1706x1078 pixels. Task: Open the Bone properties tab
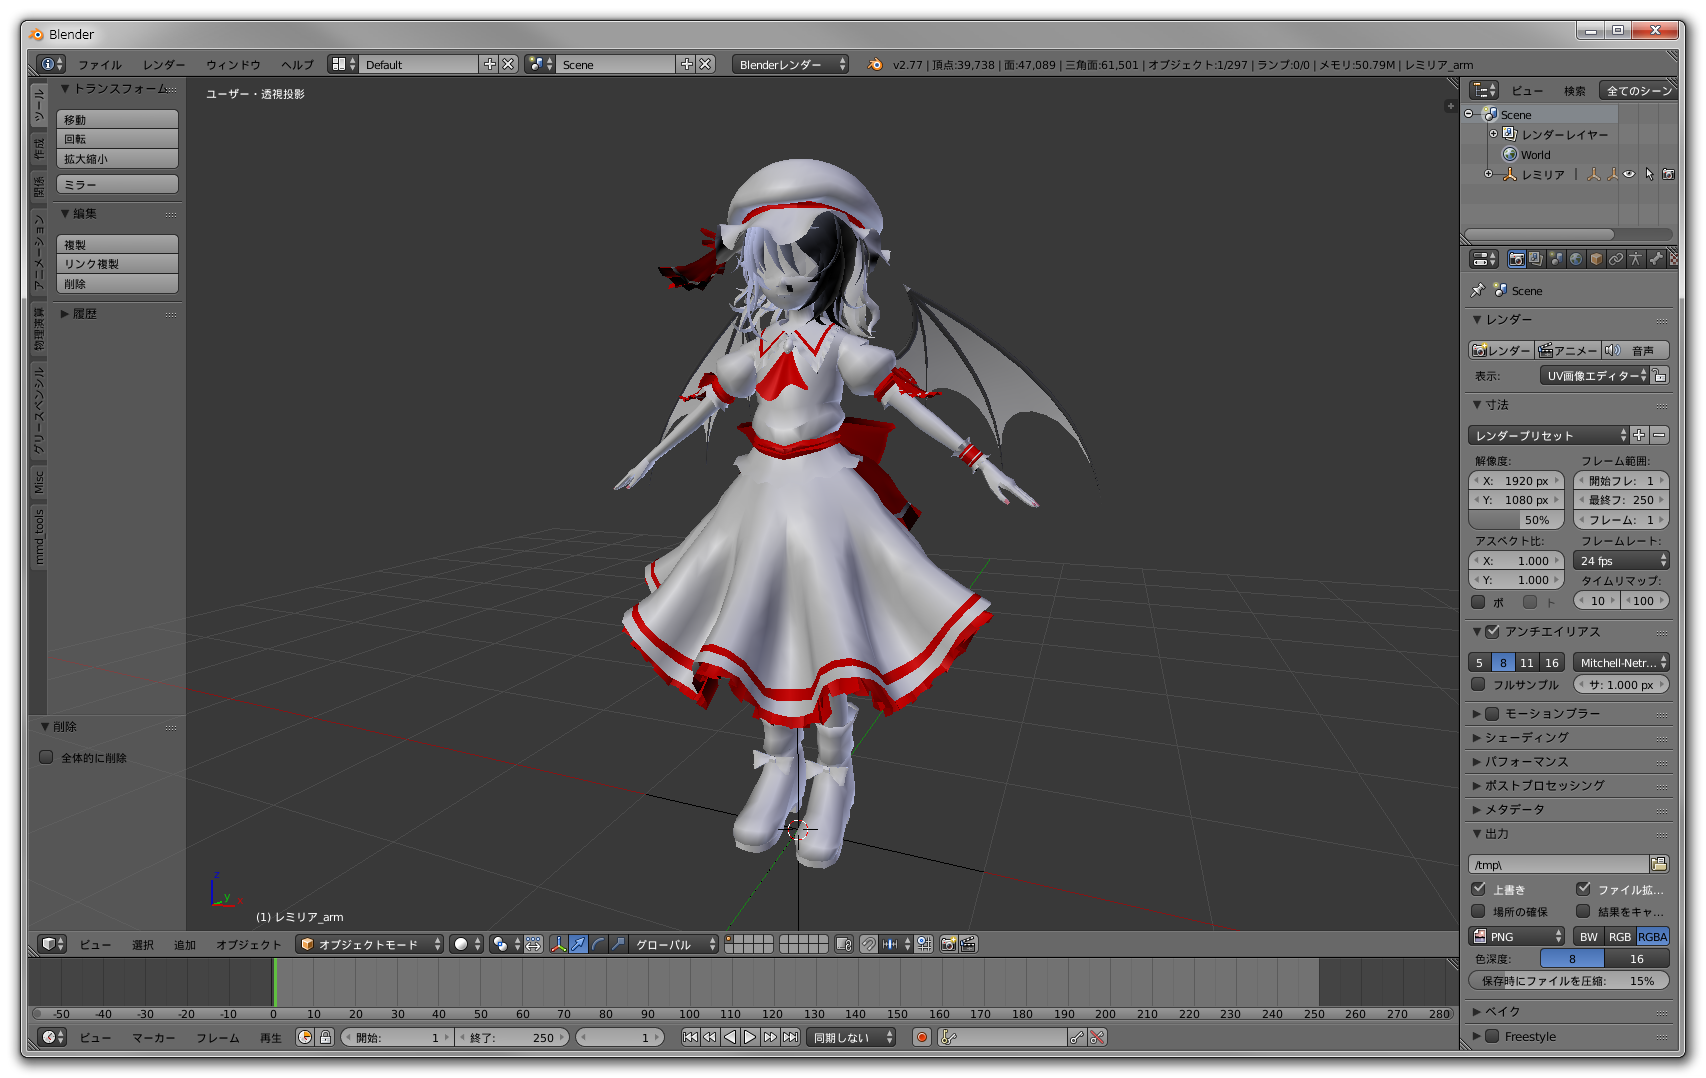point(1656,259)
